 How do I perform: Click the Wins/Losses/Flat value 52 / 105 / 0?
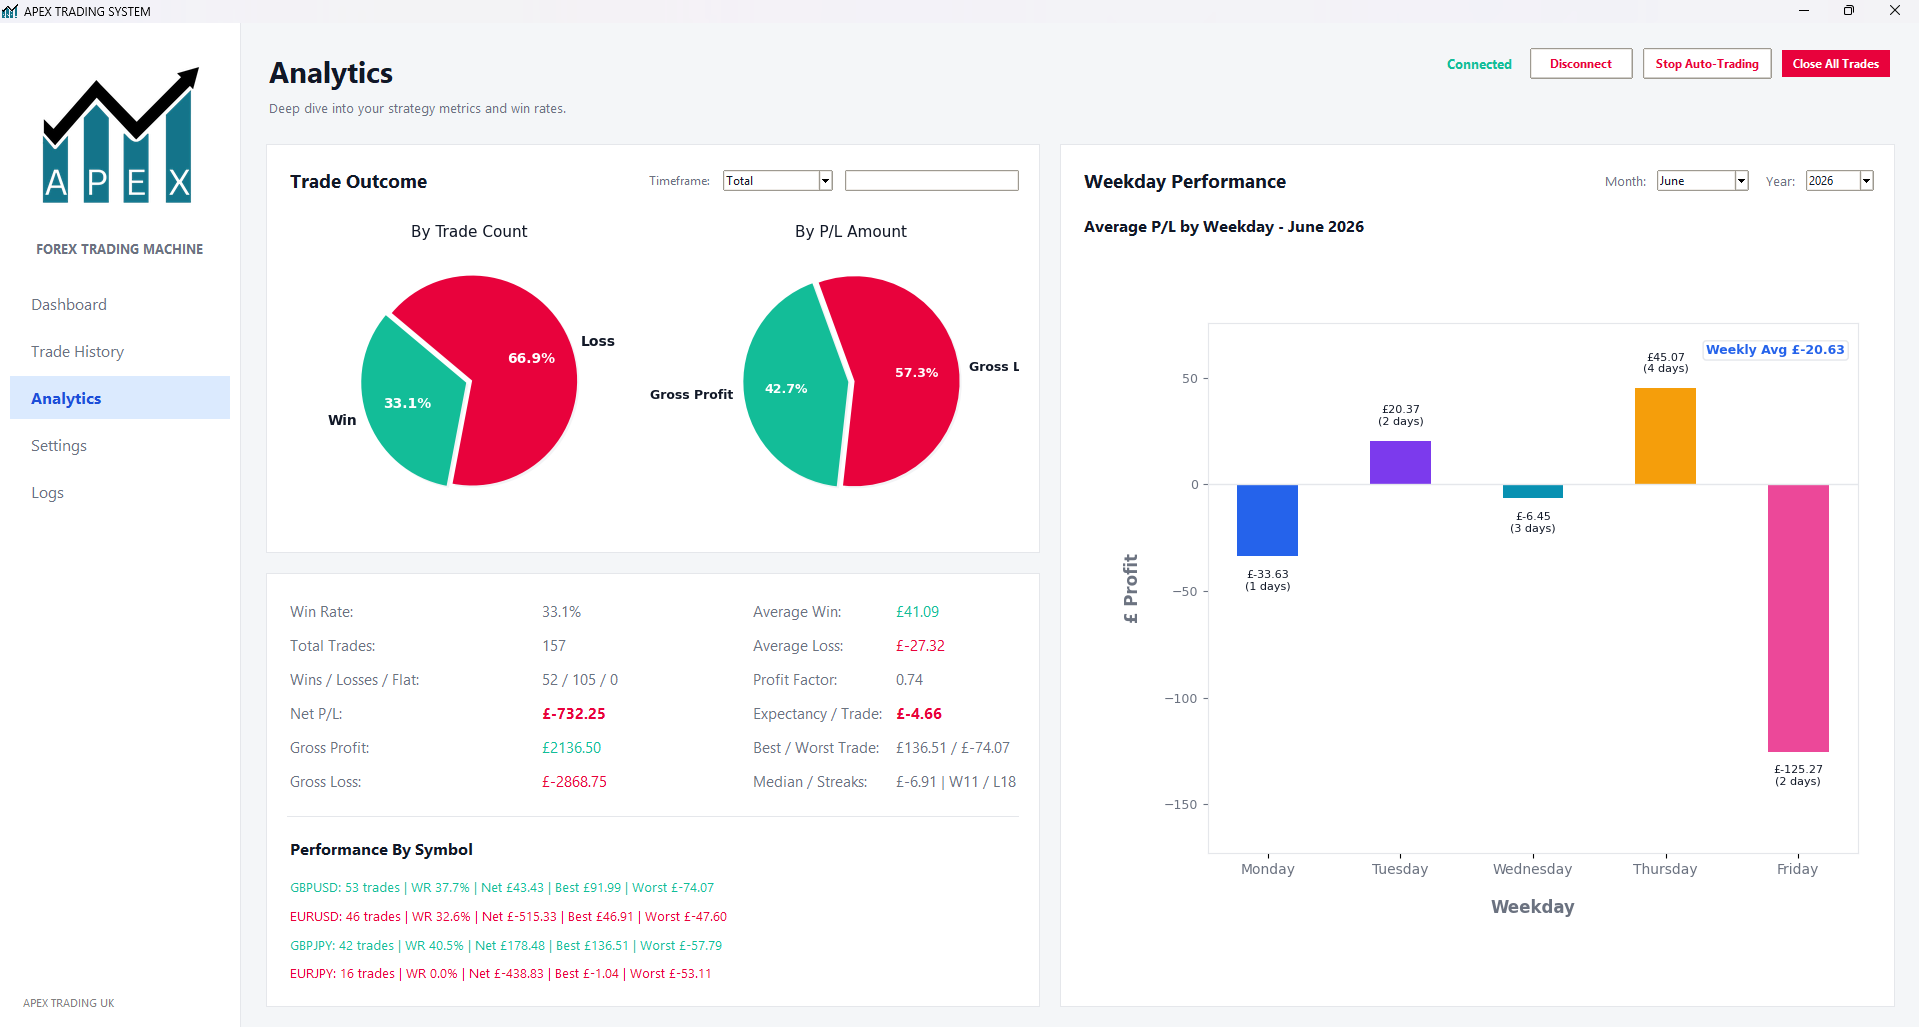tap(580, 679)
